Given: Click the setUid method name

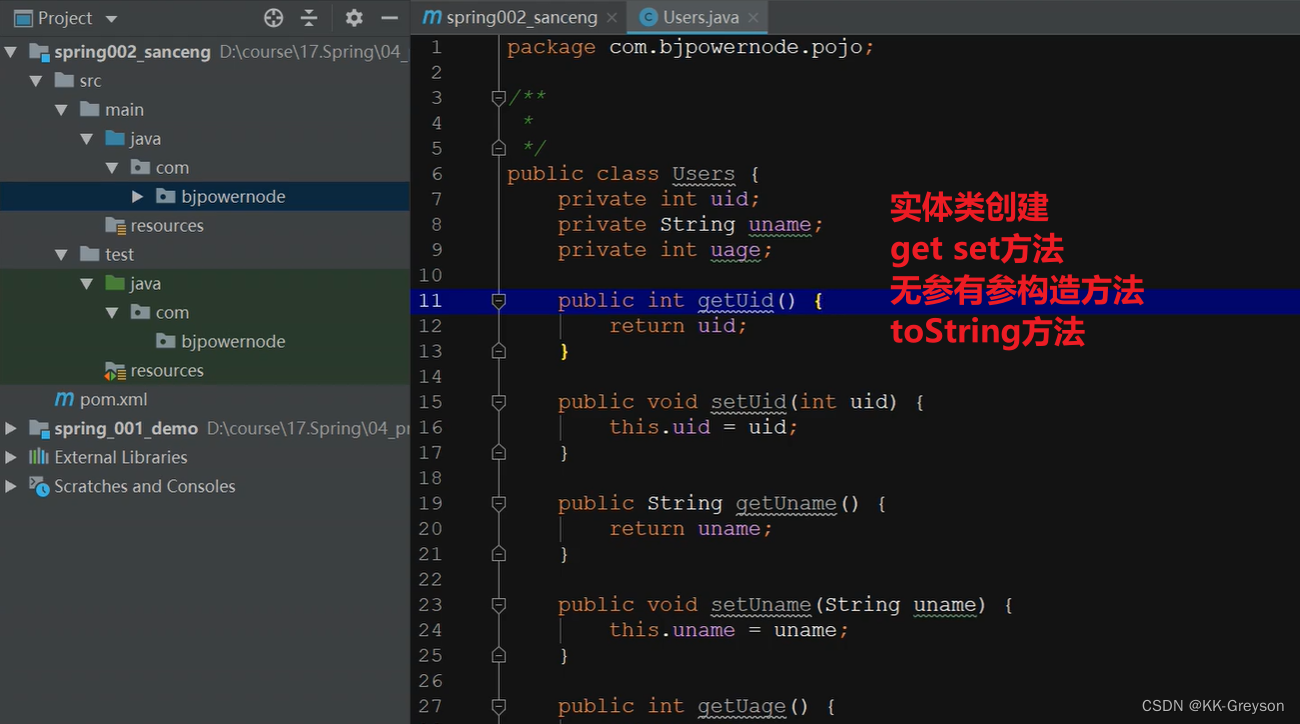Looking at the screenshot, I should tap(748, 402).
